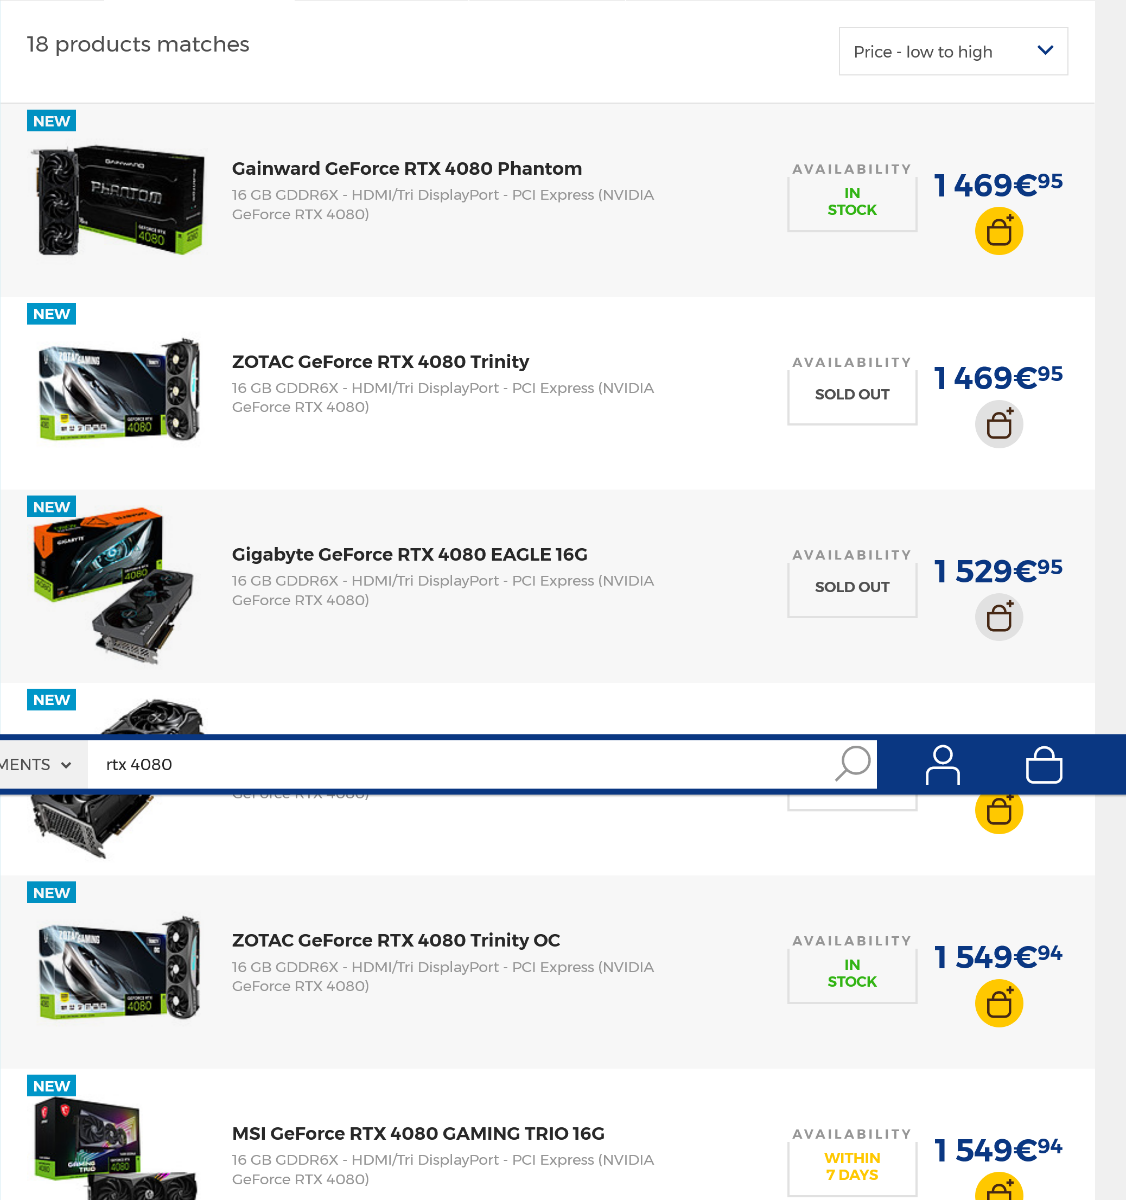Open the user account icon
Image resolution: width=1126 pixels, height=1200 pixels.
pyautogui.click(x=942, y=765)
